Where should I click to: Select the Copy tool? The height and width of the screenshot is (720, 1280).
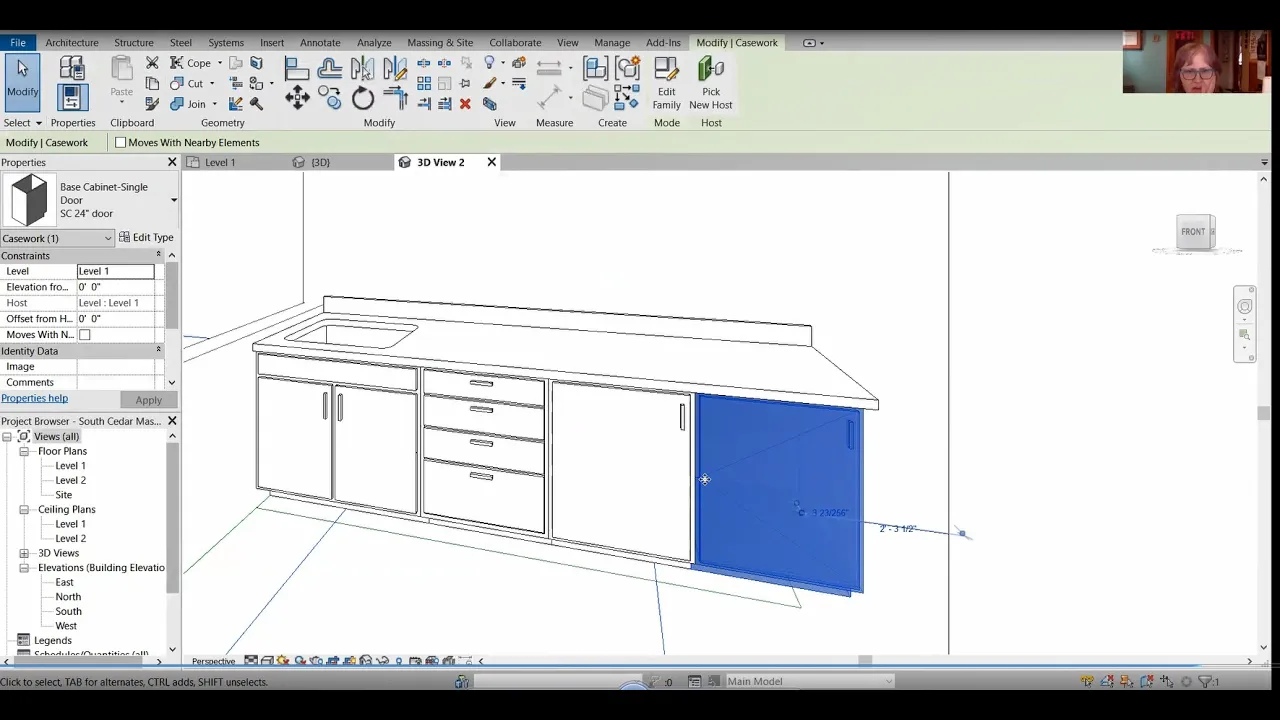329,97
